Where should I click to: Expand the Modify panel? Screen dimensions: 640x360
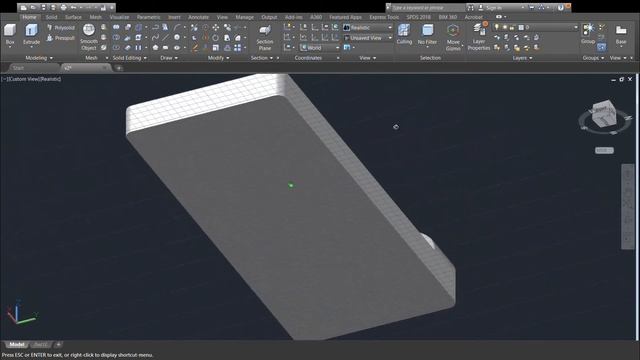tap(218, 58)
